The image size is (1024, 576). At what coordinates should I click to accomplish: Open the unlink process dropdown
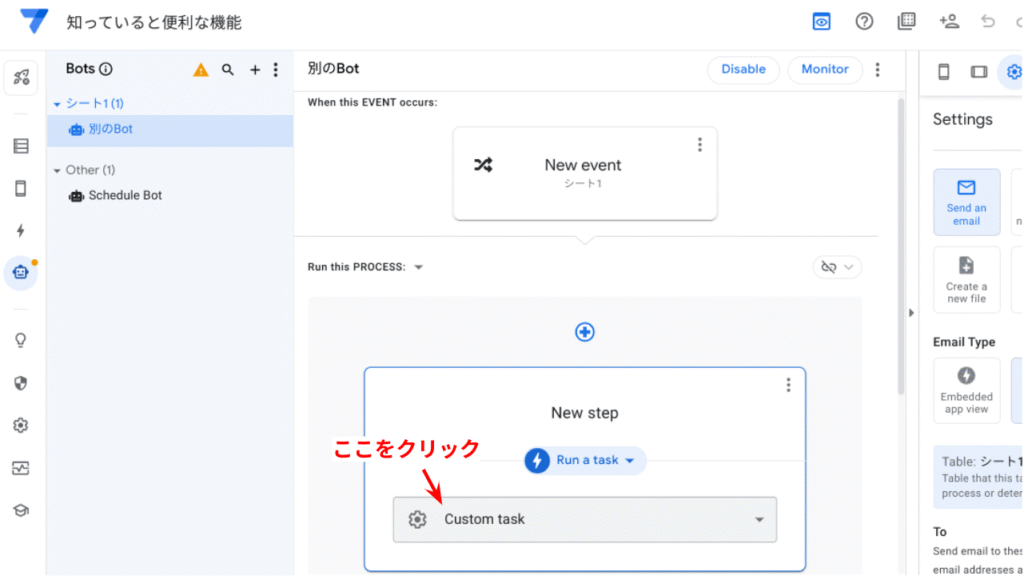(x=837, y=266)
